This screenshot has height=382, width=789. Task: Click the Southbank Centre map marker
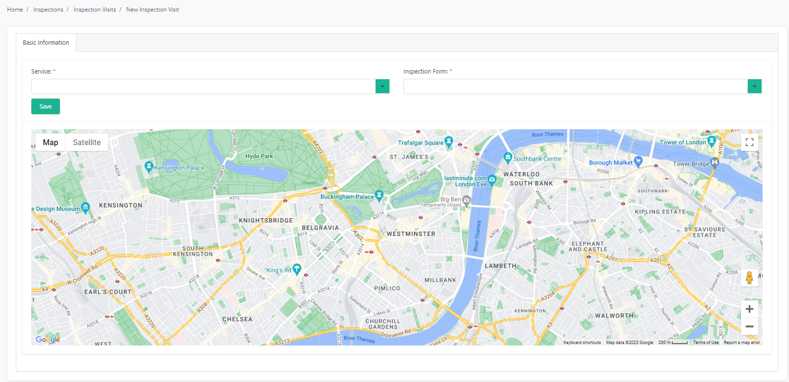[508, 158]
